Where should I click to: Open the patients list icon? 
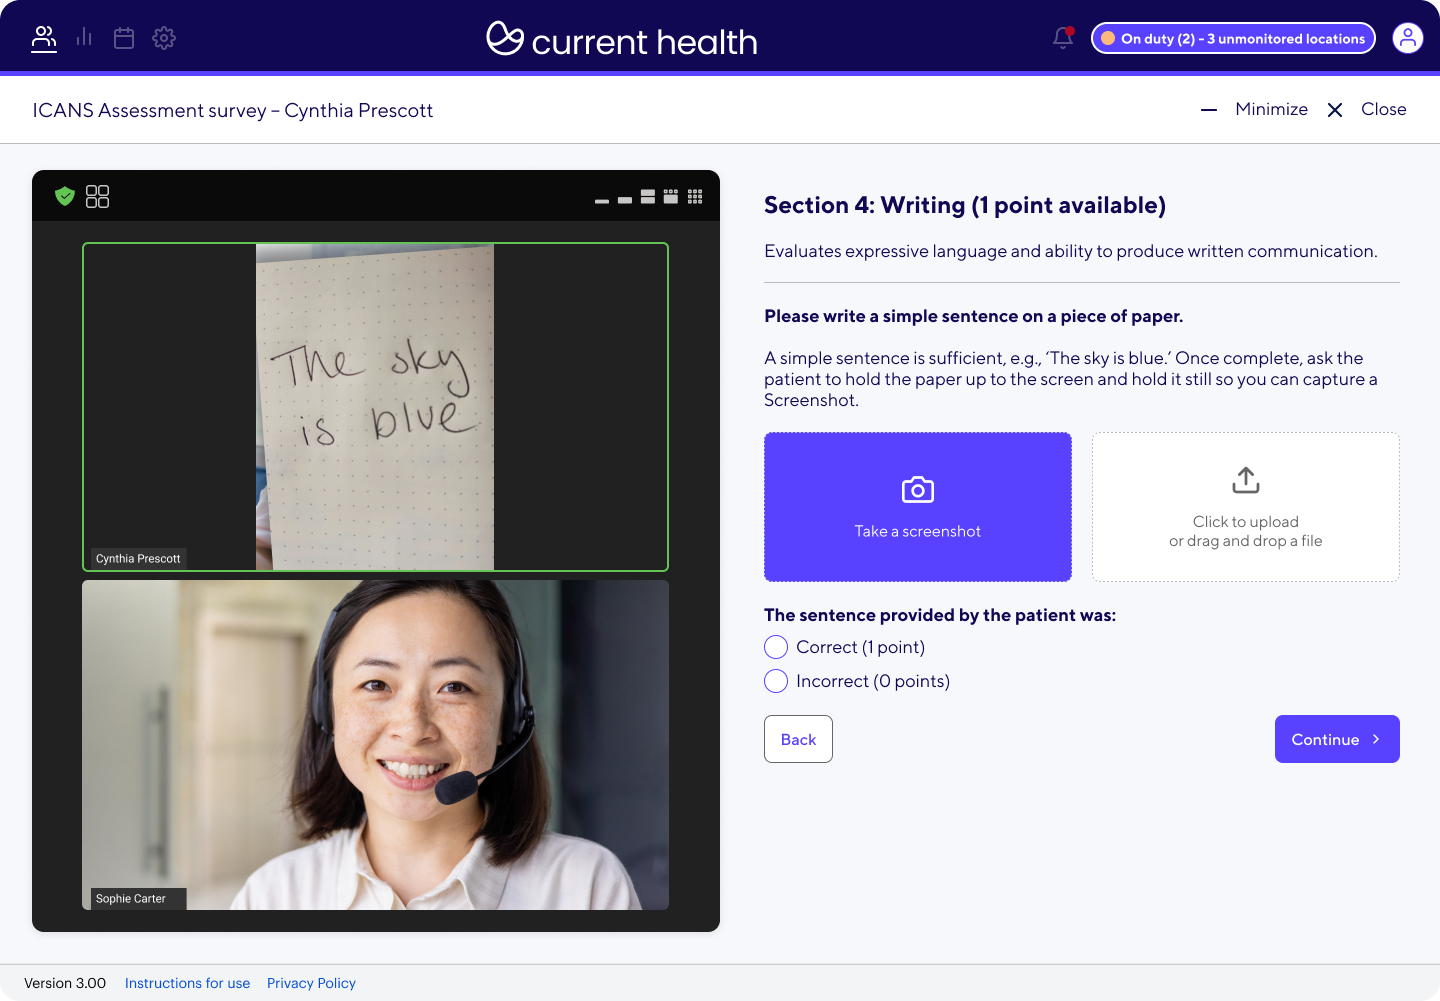(44, 38)
